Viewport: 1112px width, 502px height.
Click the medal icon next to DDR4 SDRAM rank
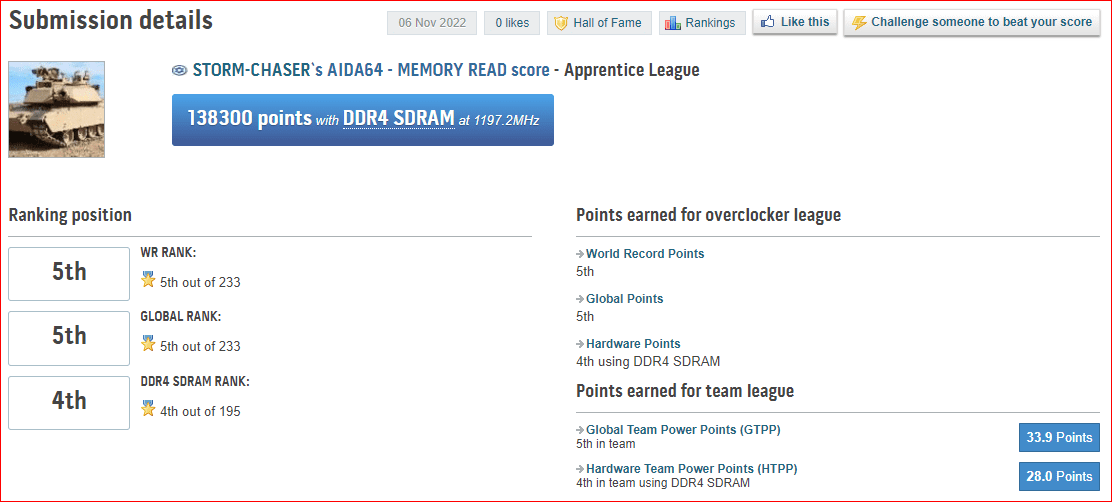(x=148, y=408)
